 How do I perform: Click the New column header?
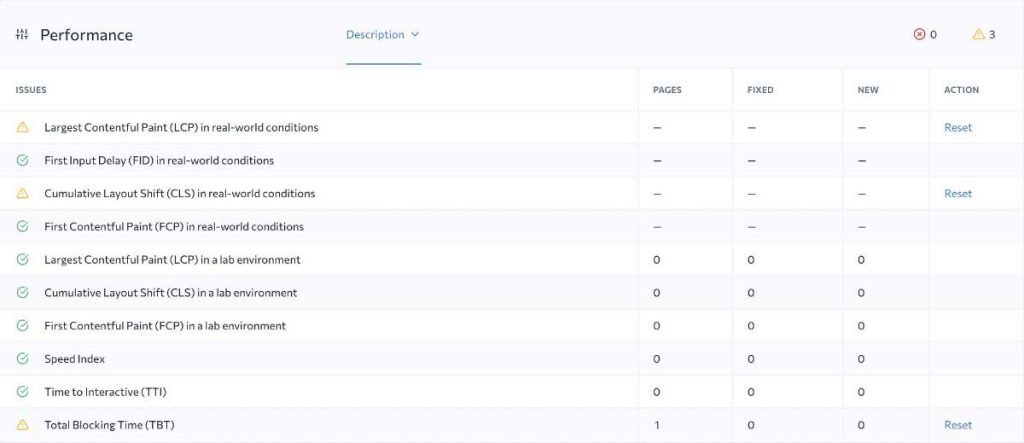(x=868, y=90)
